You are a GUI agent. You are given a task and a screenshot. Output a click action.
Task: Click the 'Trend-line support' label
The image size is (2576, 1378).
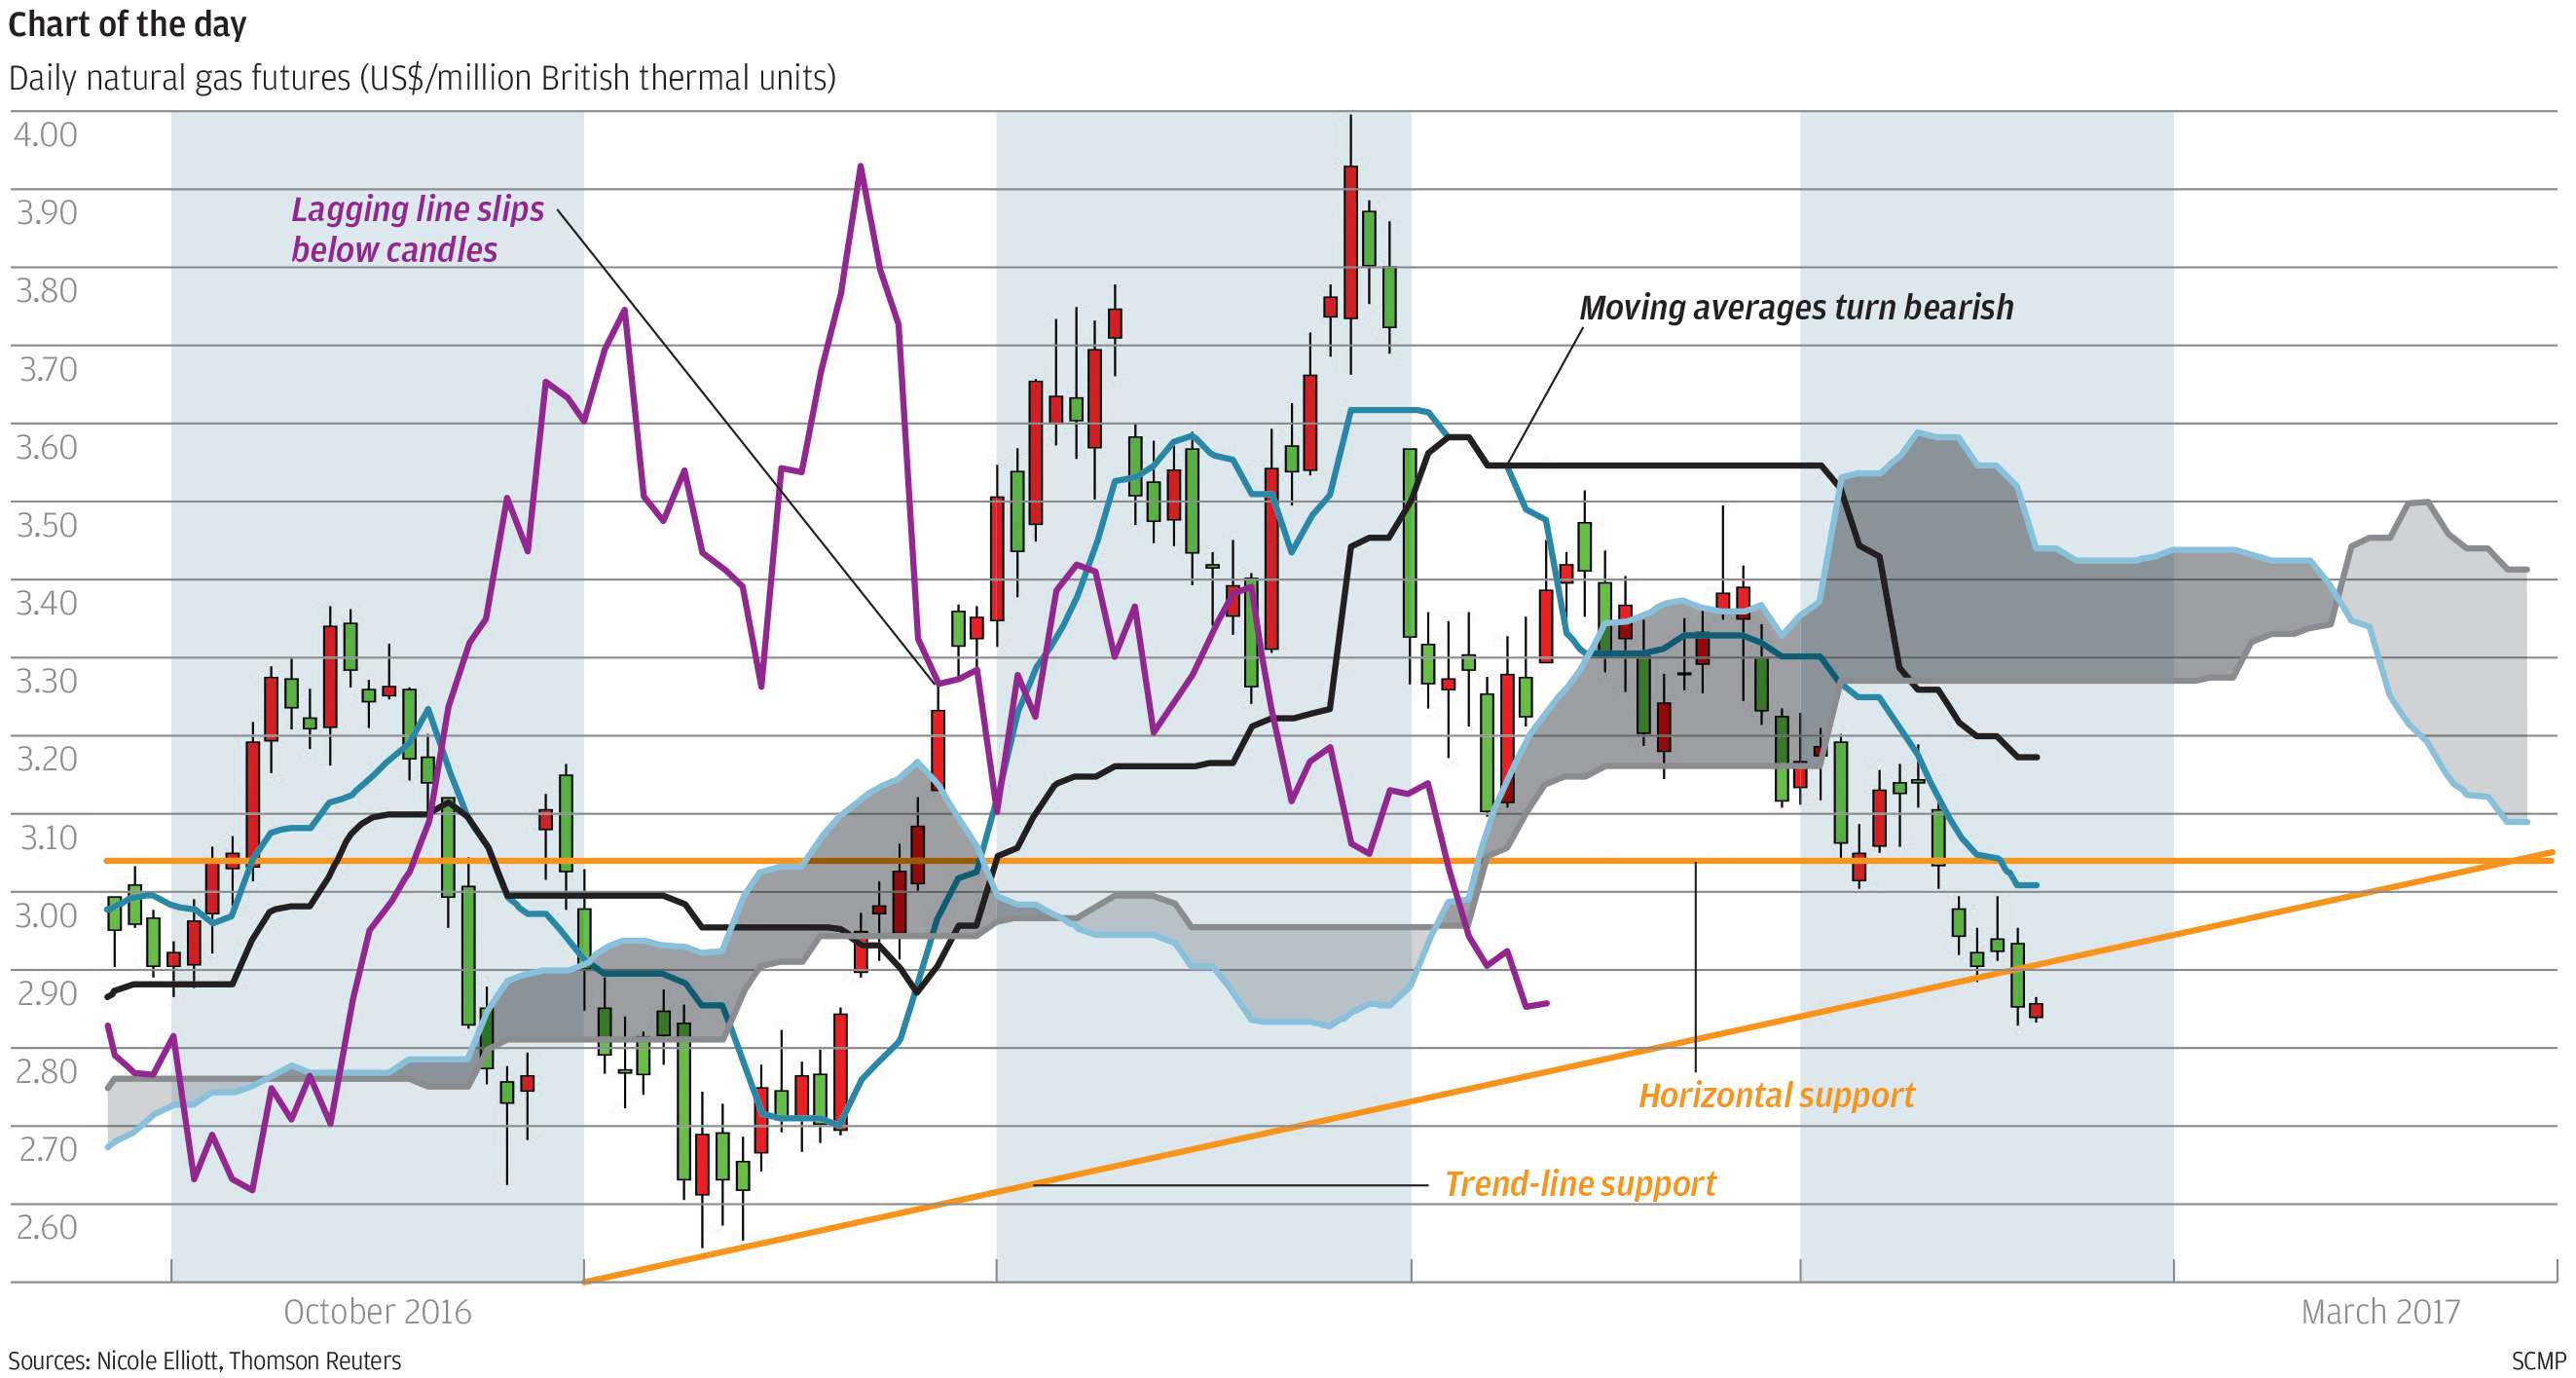tap(1580, 1184)
